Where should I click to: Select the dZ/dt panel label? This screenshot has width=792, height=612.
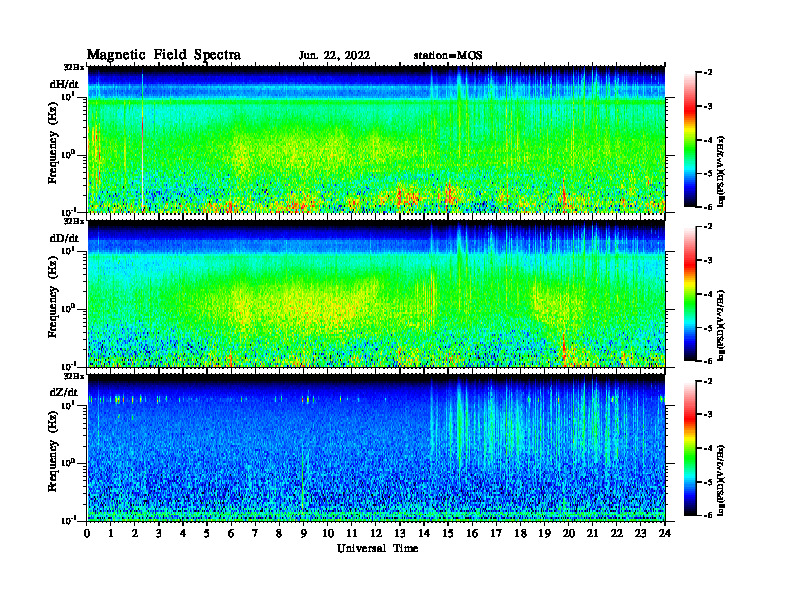[64, 392]
